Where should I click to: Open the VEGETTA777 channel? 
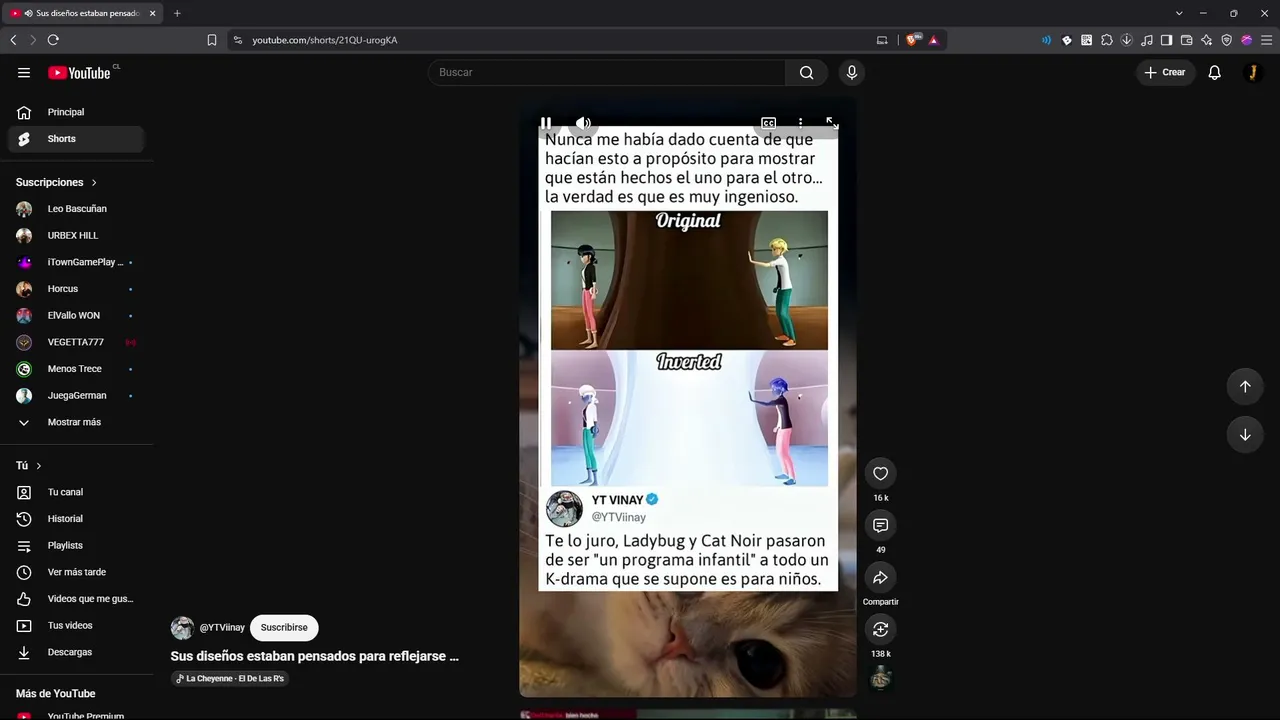(x=76, y=342)
